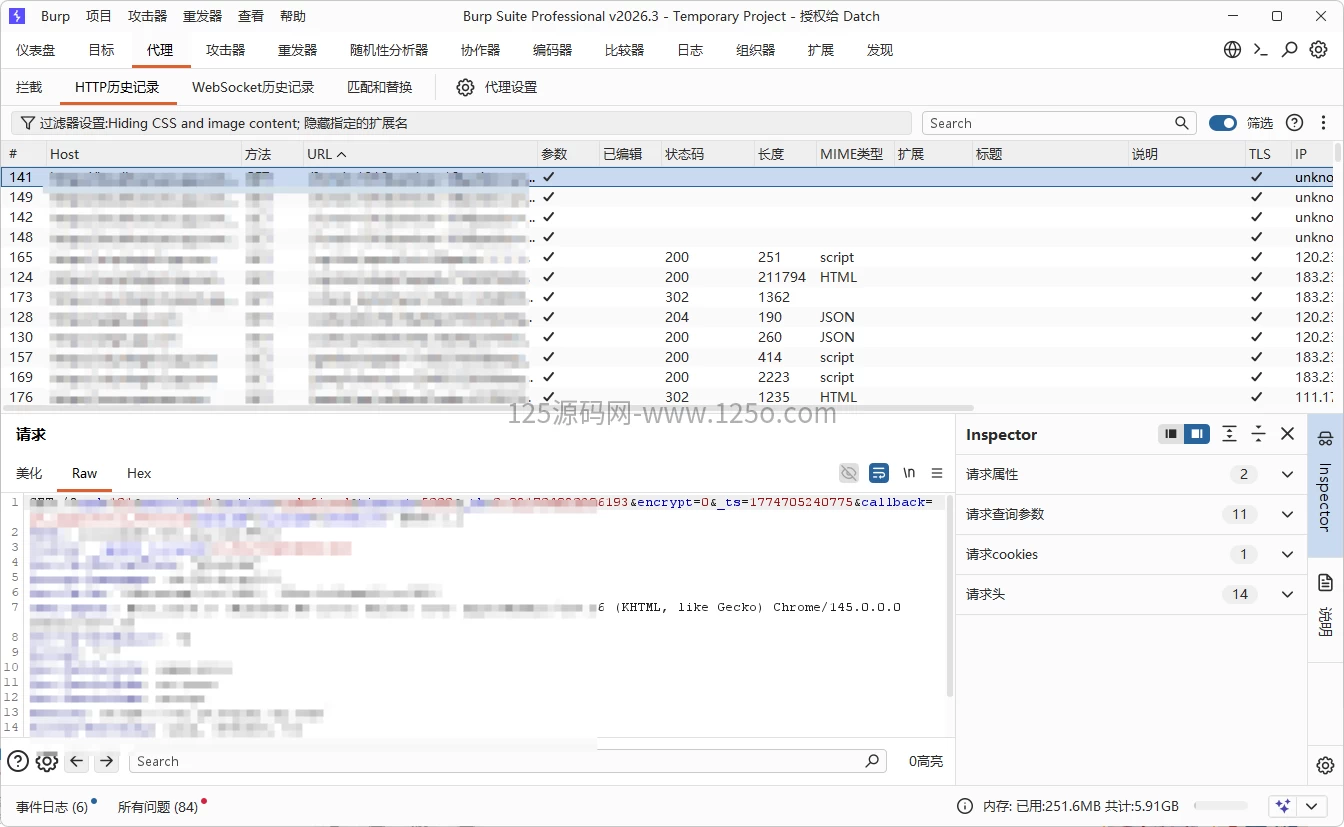Open the 事件日志 (6) event log
Viewport: 1344px width, 827px height.
[52, 807]
